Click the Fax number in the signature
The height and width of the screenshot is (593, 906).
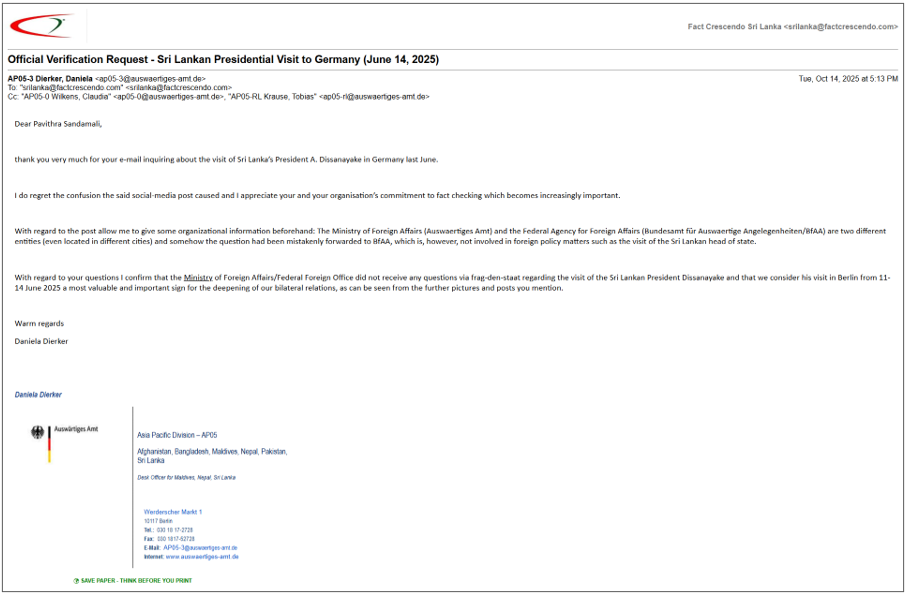[x=175, y=539]
